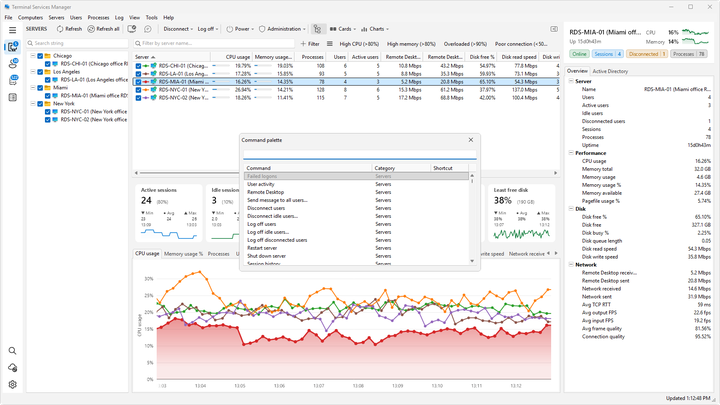Viewport: 720px width, 405px height.
Task: Open the fourth sidebar log icon
Action: tap(12, 97)
